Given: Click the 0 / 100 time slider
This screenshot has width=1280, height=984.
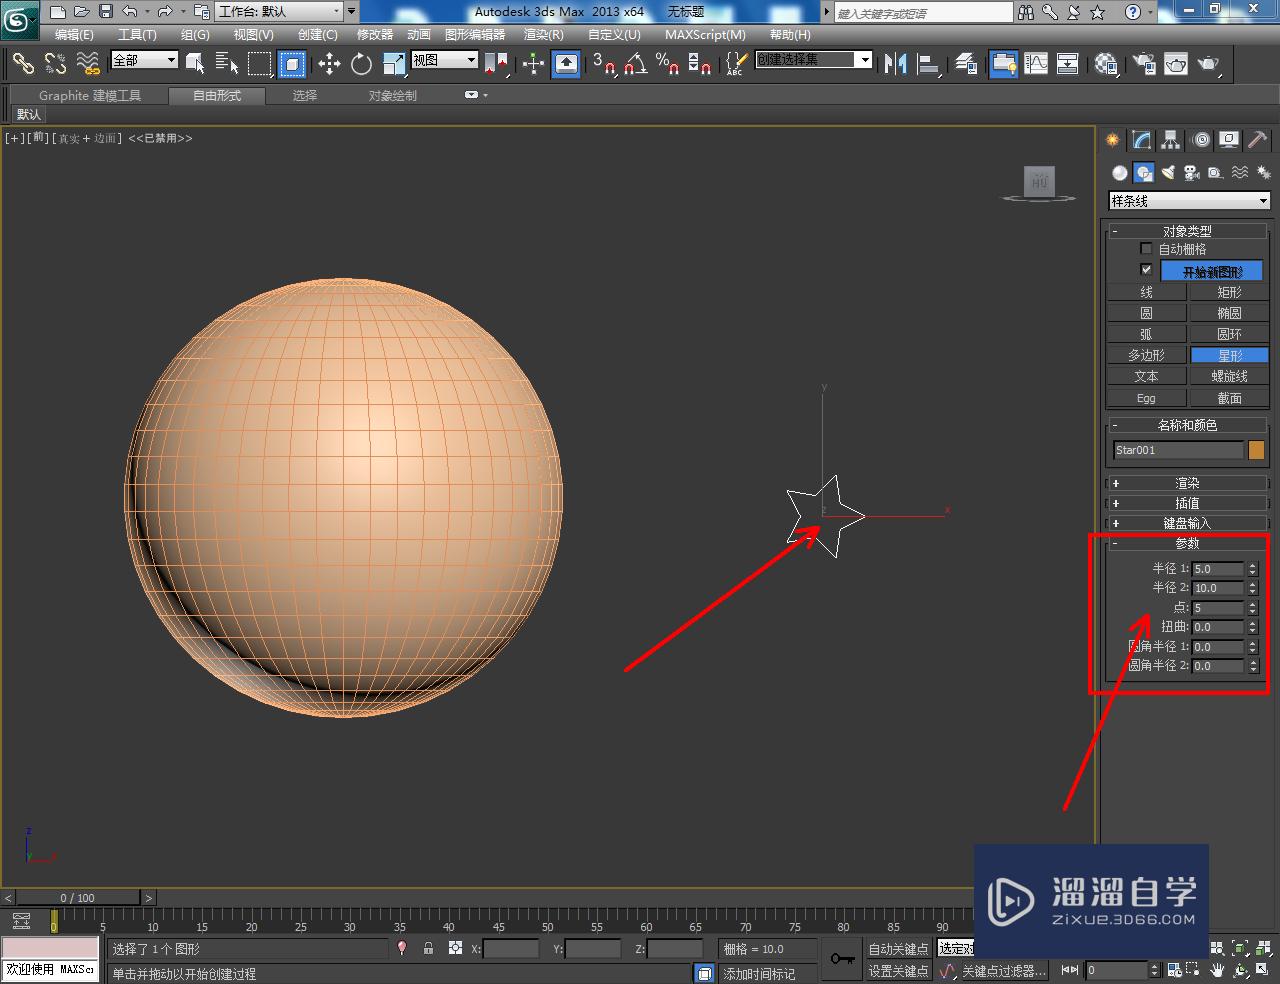Looking at the screenshot, I should [77, 898].
